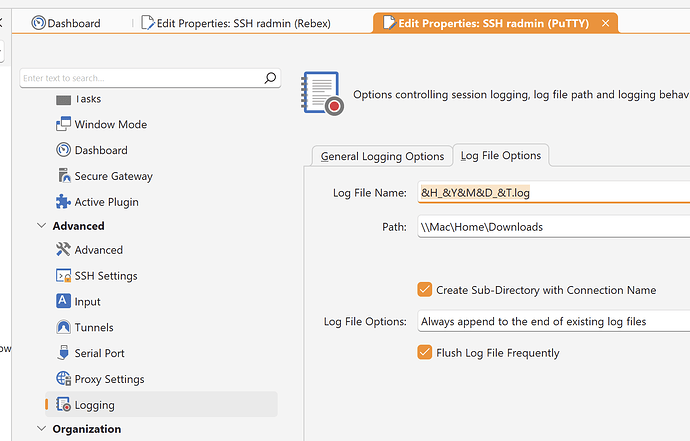The width and height of the screenshot is (690, 441).
Task: Uncheck Create Sub-Directory with Connection Name
Action: [x=425, y=290]
